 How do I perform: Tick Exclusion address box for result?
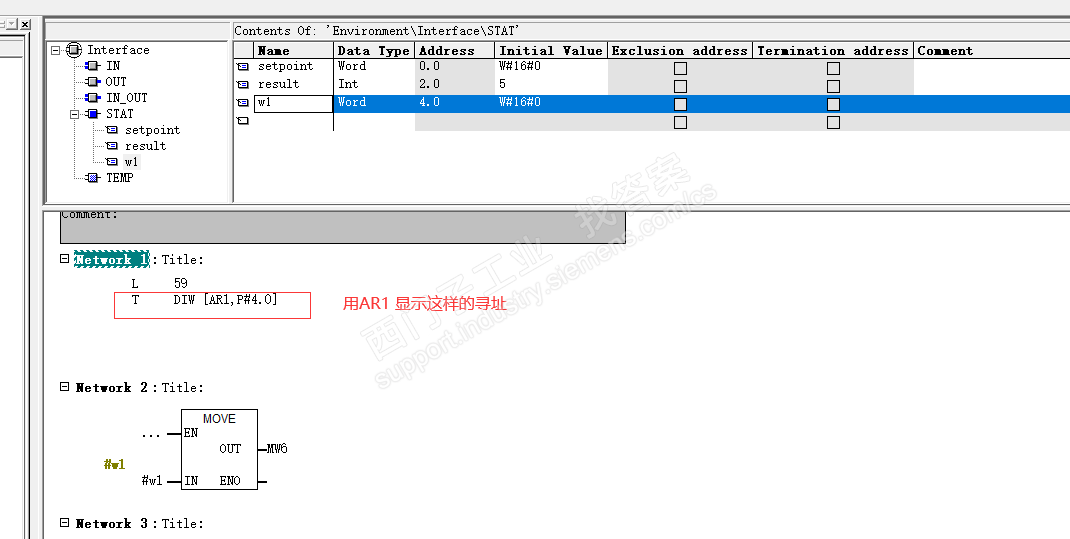coord(680,86)
